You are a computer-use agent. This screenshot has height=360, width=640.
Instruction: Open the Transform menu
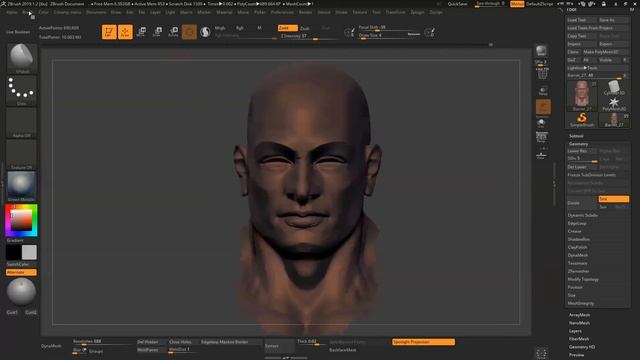tap(396, 12)
